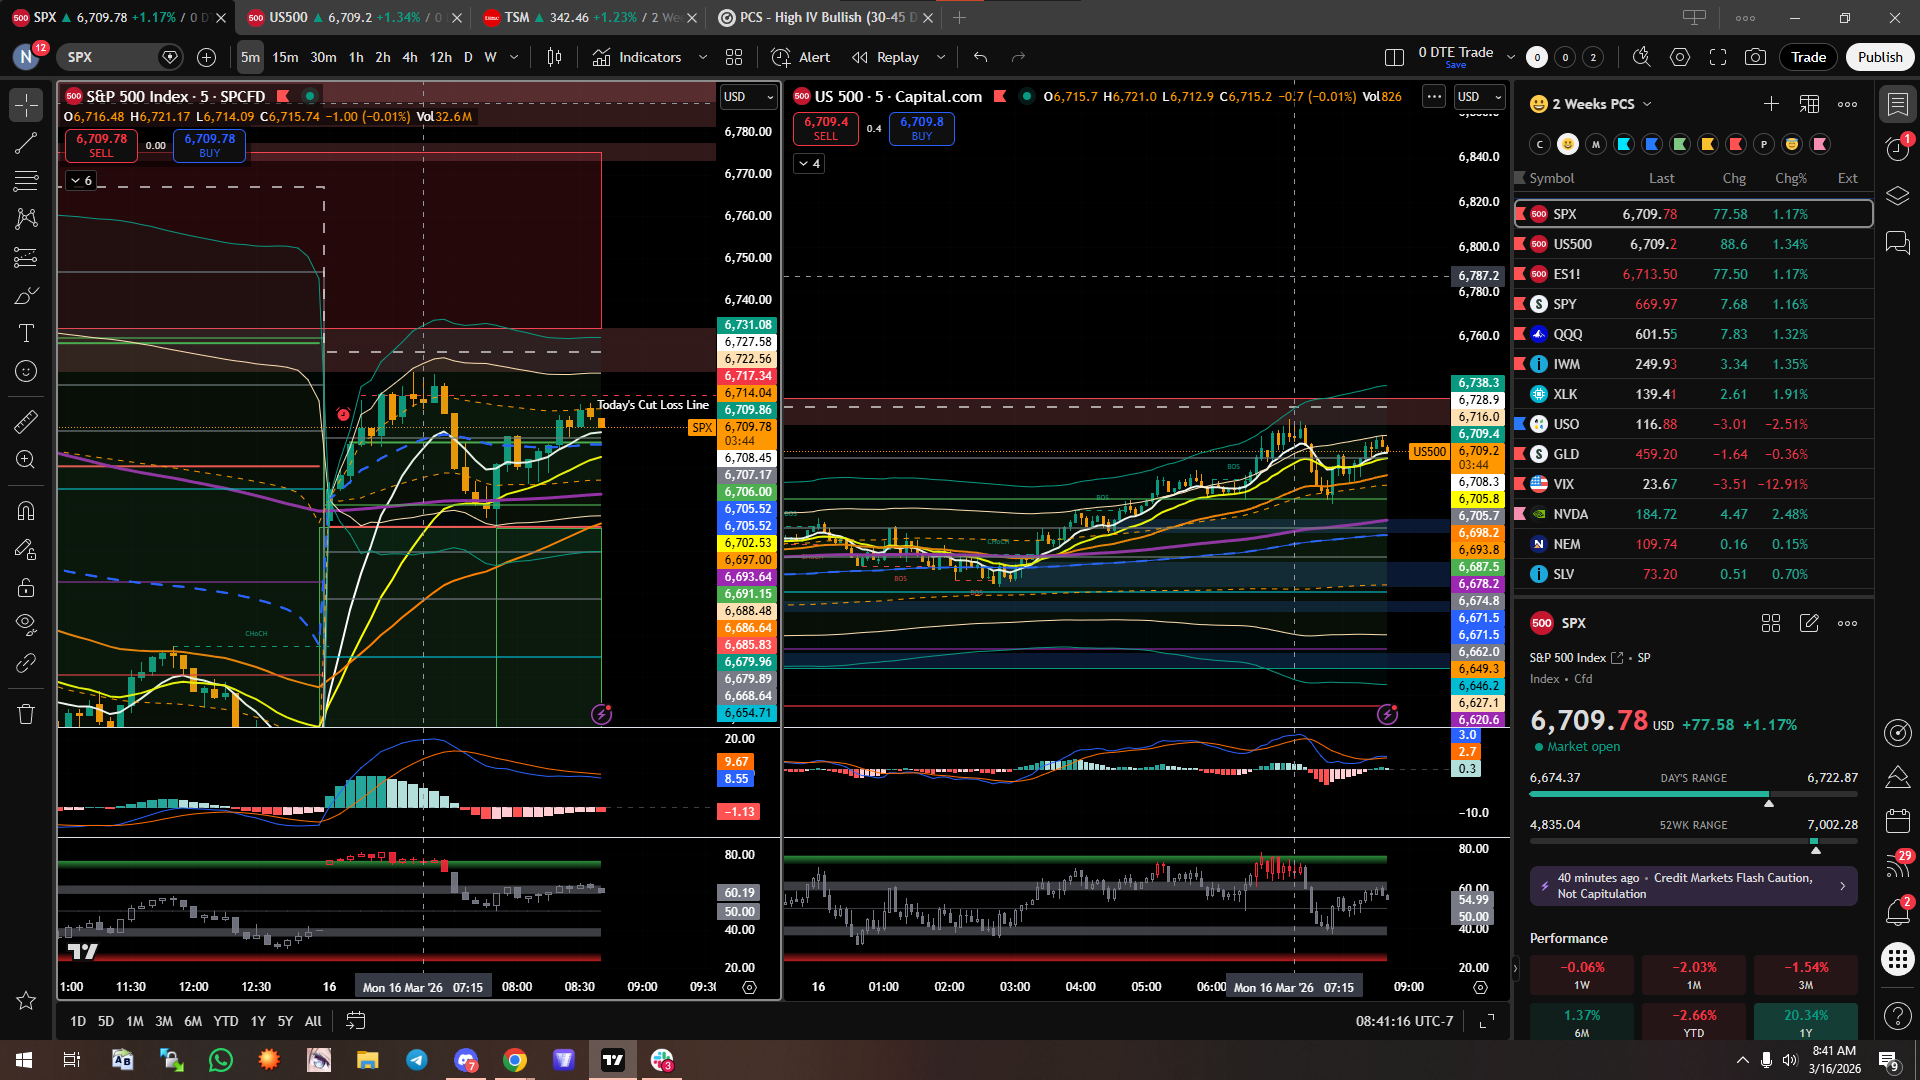Expand the 2 Weeks PCS watchlist dropdown

coord(1647,104)
